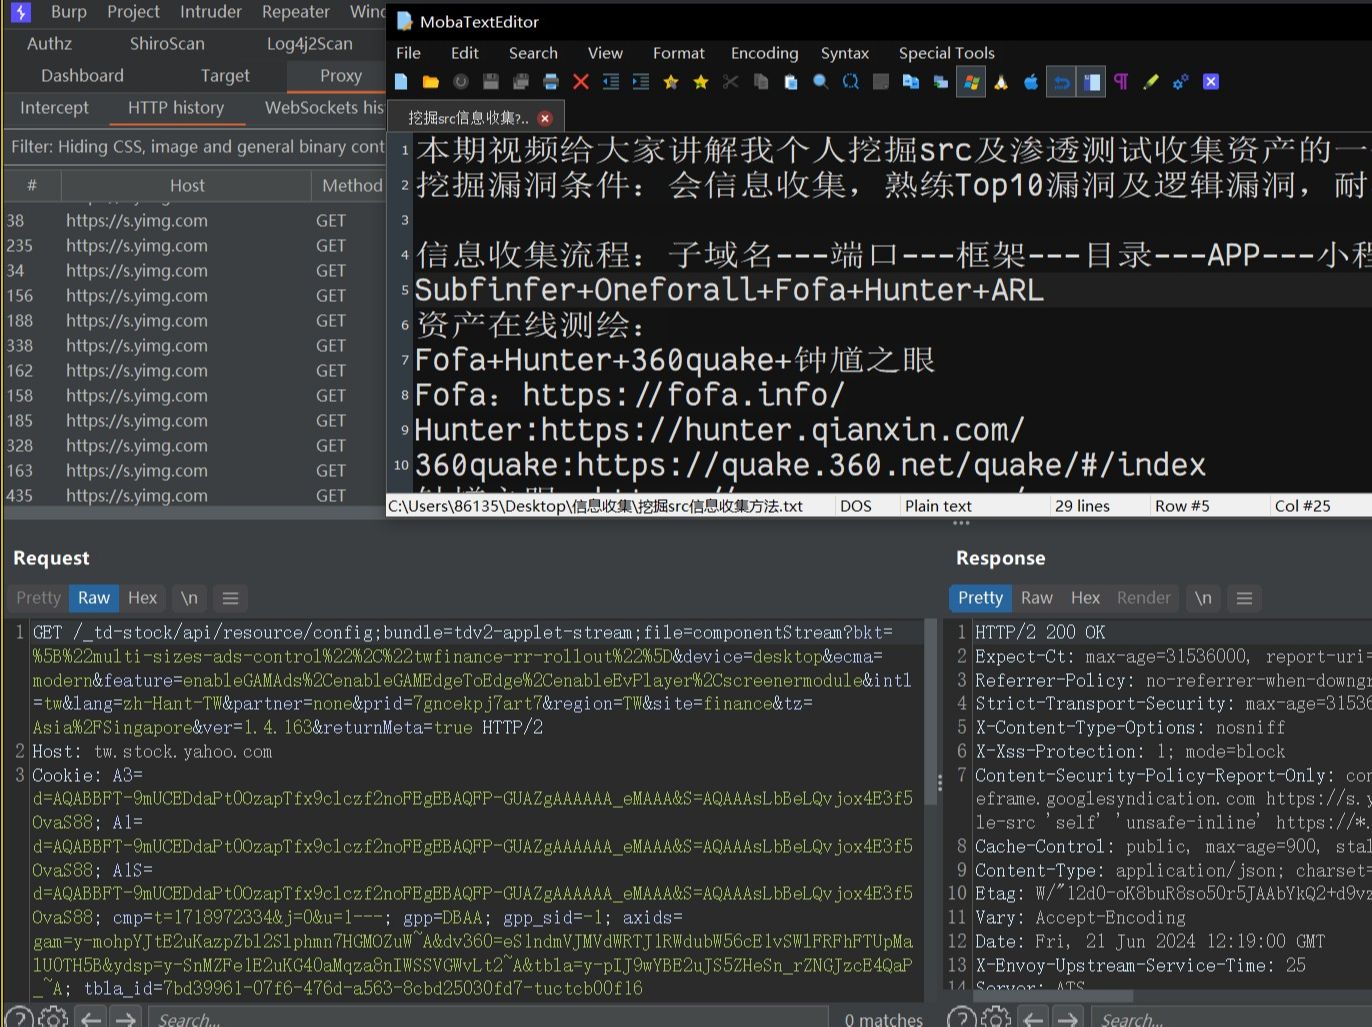Select Apple Mac line-ending format icon
1372x1027 pixels.
tap(1031, 82)
